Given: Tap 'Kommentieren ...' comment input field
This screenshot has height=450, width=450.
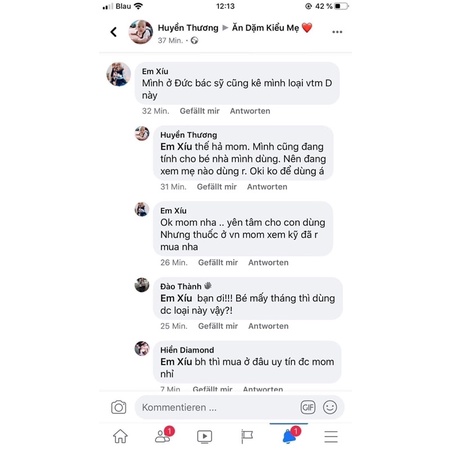Looking at the screenshot, I should pos(239,407).
